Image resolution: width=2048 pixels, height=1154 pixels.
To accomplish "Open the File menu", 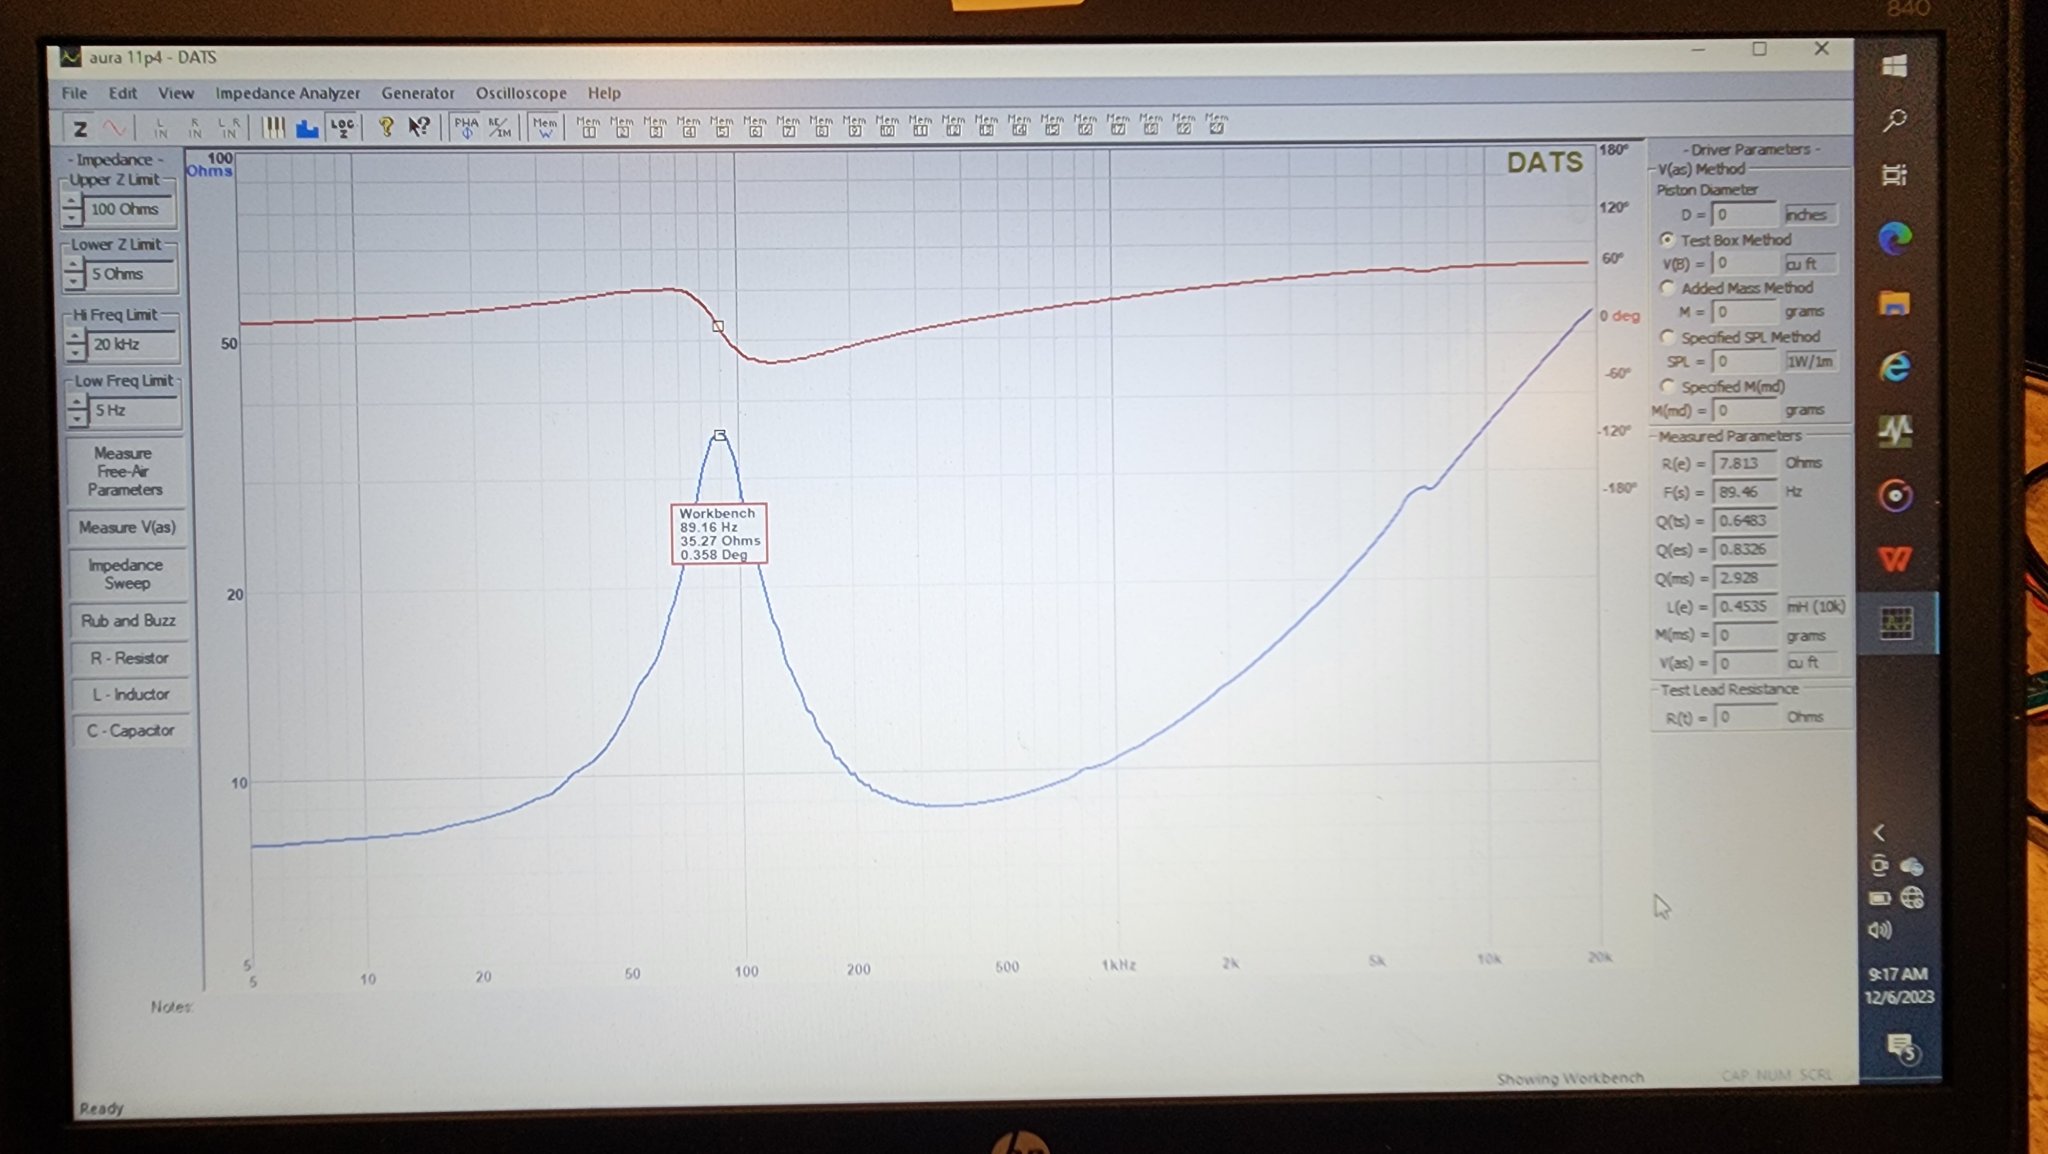I will point(74,93).
